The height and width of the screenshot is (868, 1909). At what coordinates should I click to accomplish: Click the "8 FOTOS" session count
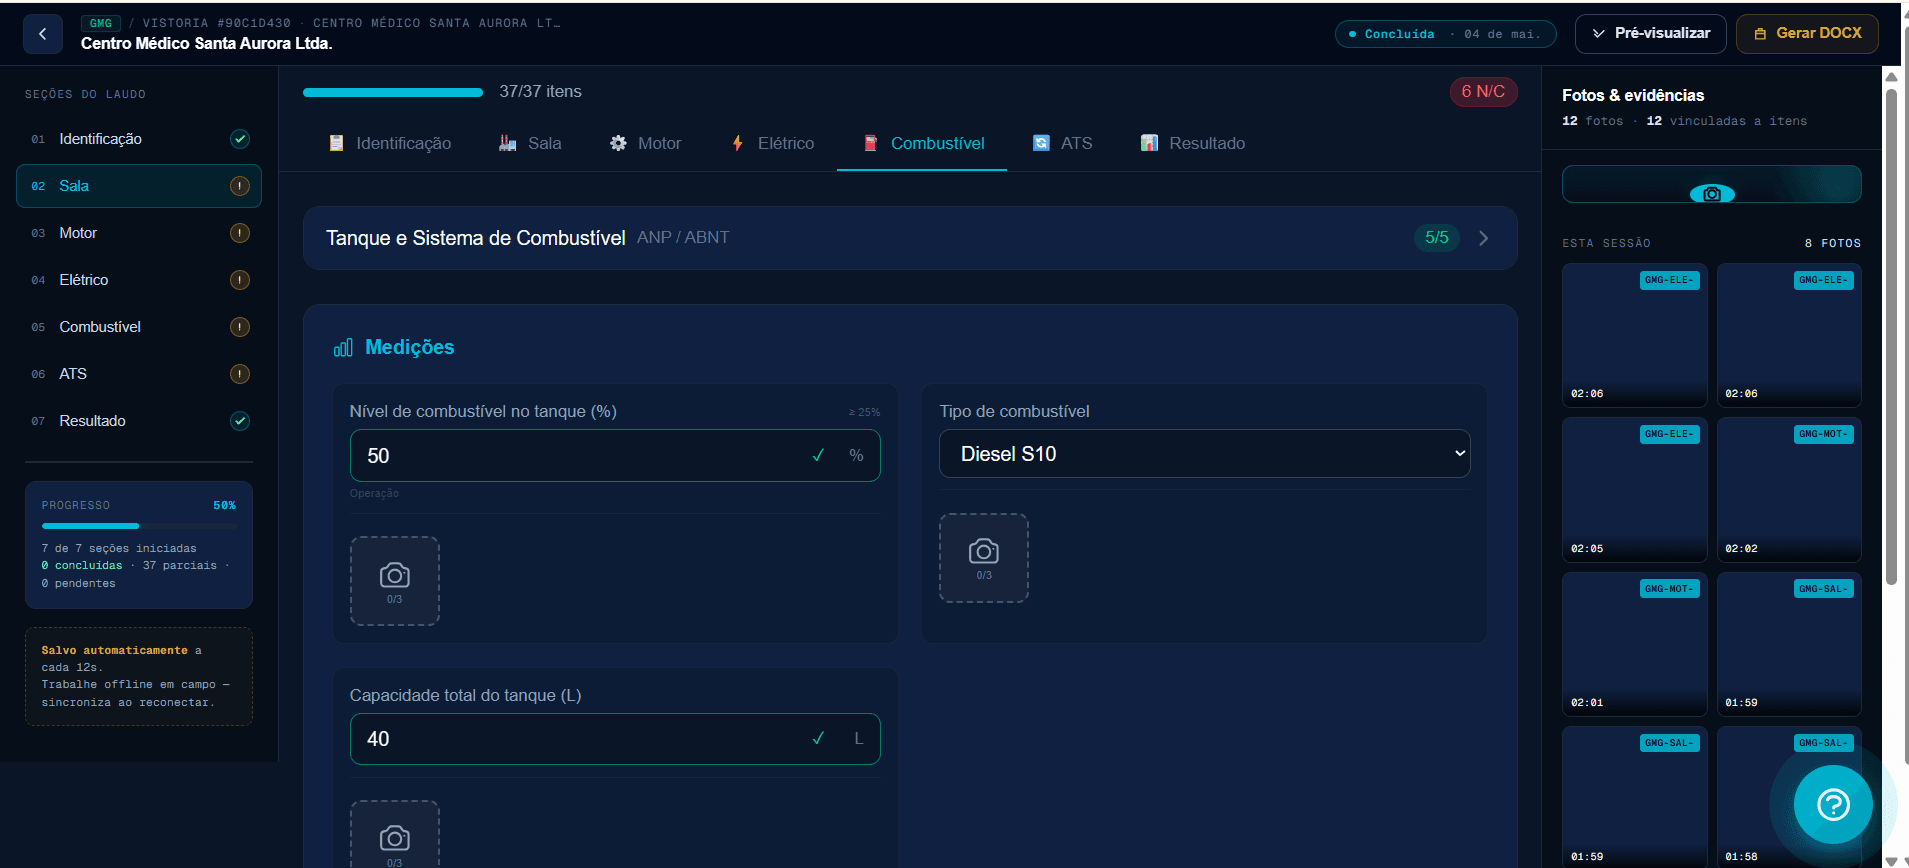[x=1833, y=243]
